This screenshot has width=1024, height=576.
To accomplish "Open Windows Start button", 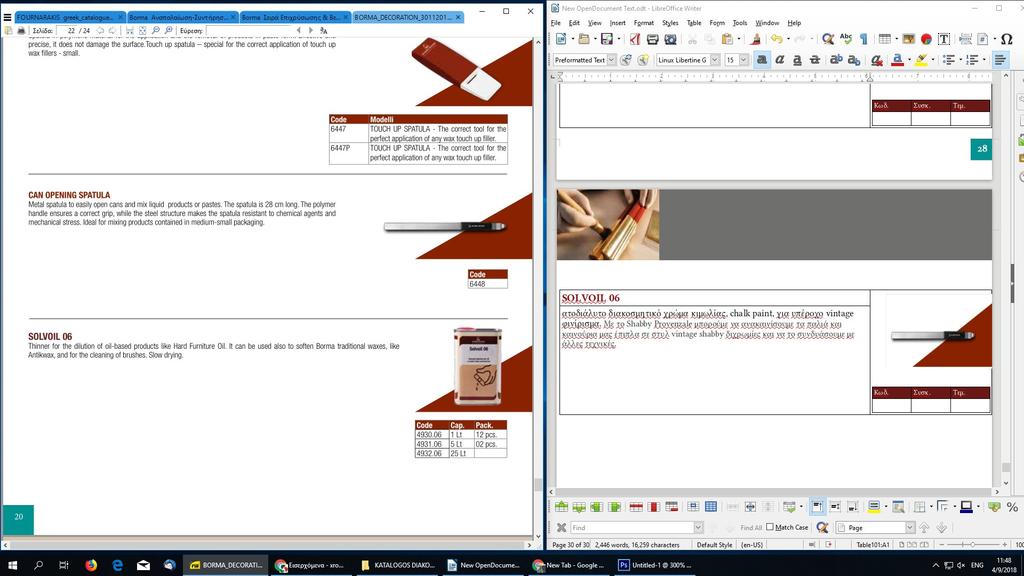I will click(x=12, y=565).
